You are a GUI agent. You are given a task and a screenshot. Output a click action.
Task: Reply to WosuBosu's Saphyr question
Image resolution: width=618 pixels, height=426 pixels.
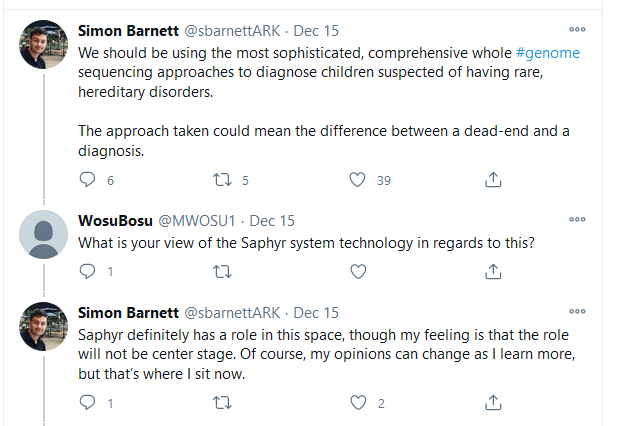[x=88, y=271]
